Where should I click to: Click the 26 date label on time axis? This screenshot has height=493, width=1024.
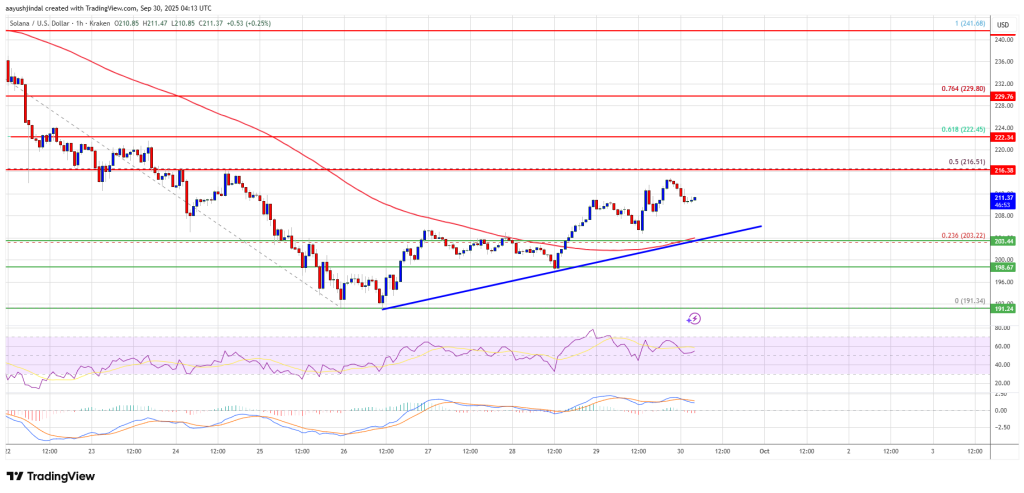344,451
